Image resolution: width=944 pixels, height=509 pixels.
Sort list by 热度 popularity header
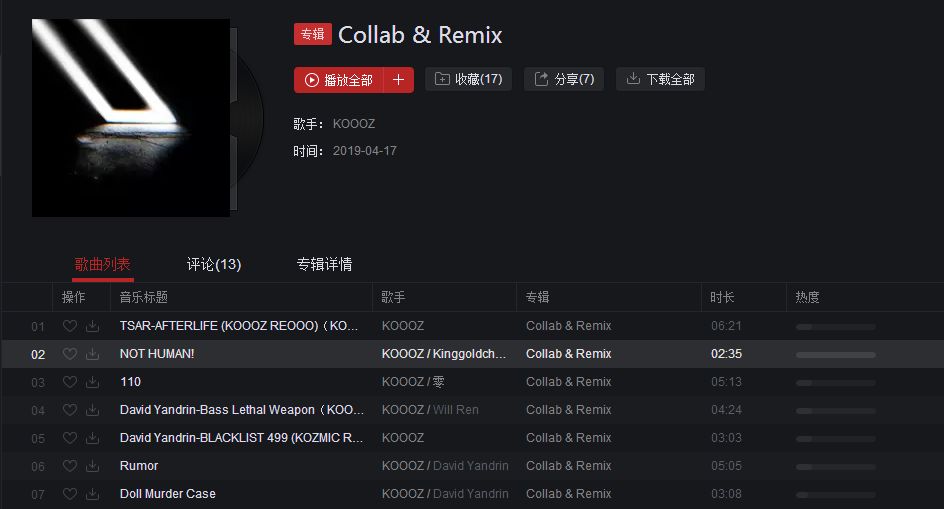point(807,297)
